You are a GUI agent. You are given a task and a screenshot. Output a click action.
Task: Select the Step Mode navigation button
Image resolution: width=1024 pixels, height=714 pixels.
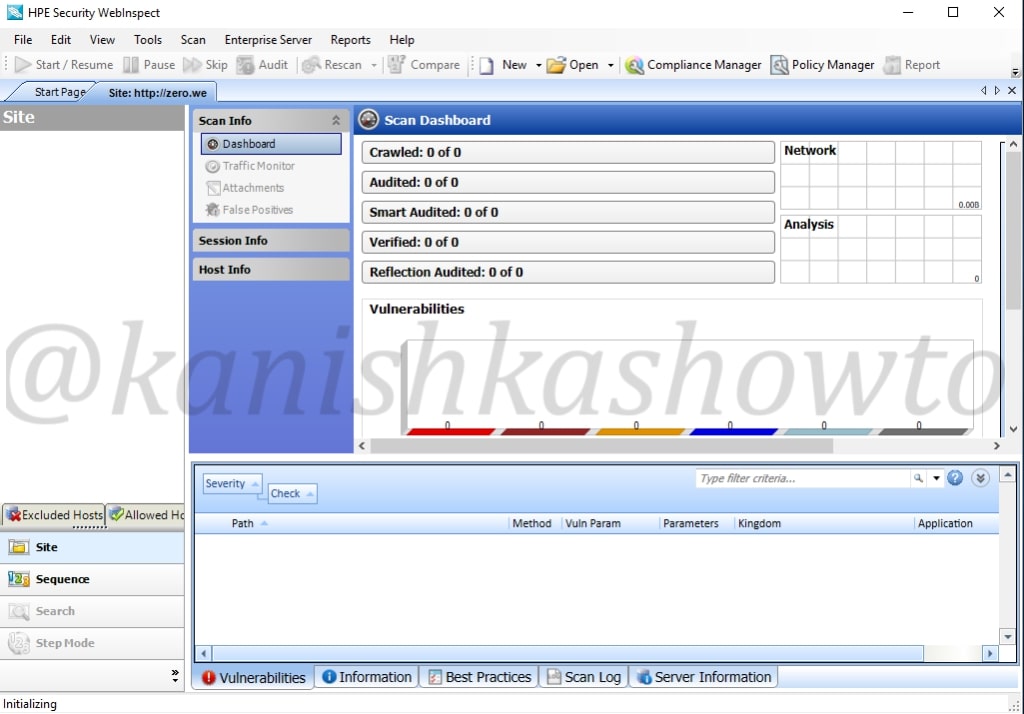point(92,643)
